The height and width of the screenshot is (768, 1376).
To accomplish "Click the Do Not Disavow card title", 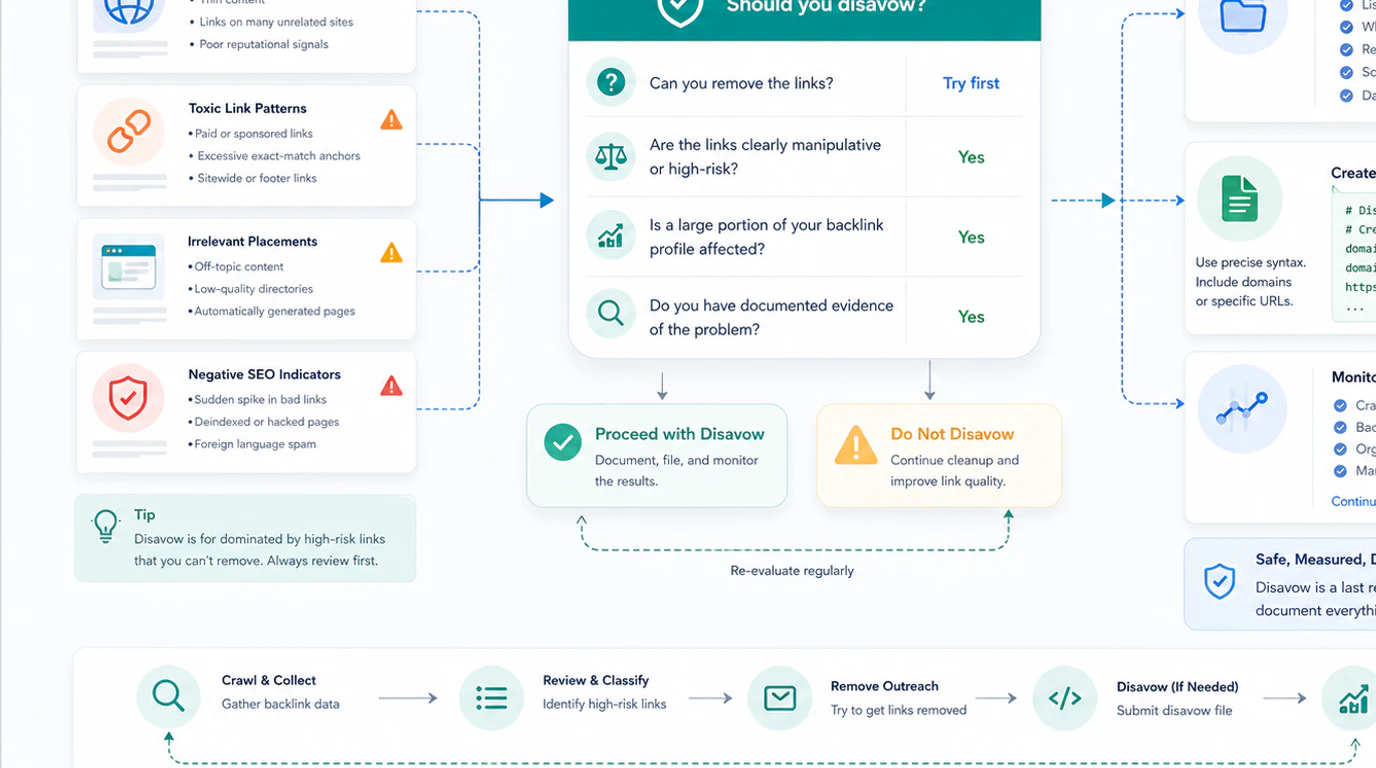I will click(952, 434).
